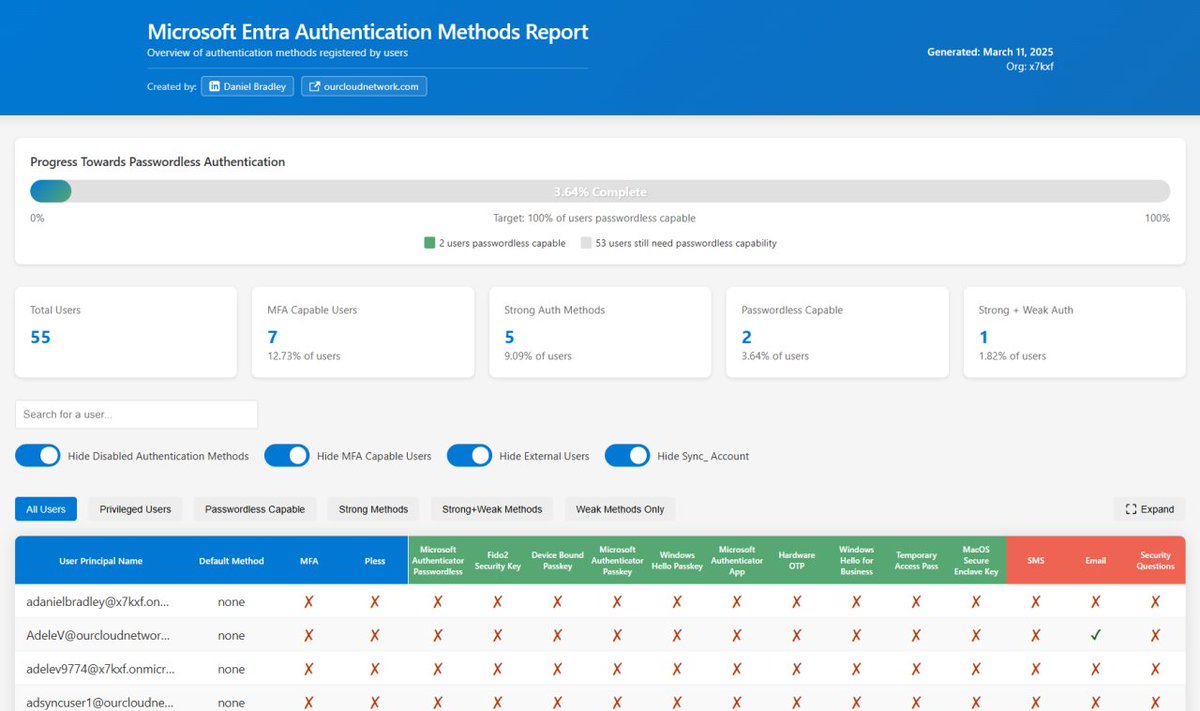The image size is (1200, 711).
Task: Click MFA red X for adanielbradley row
Action: point(309,602)
